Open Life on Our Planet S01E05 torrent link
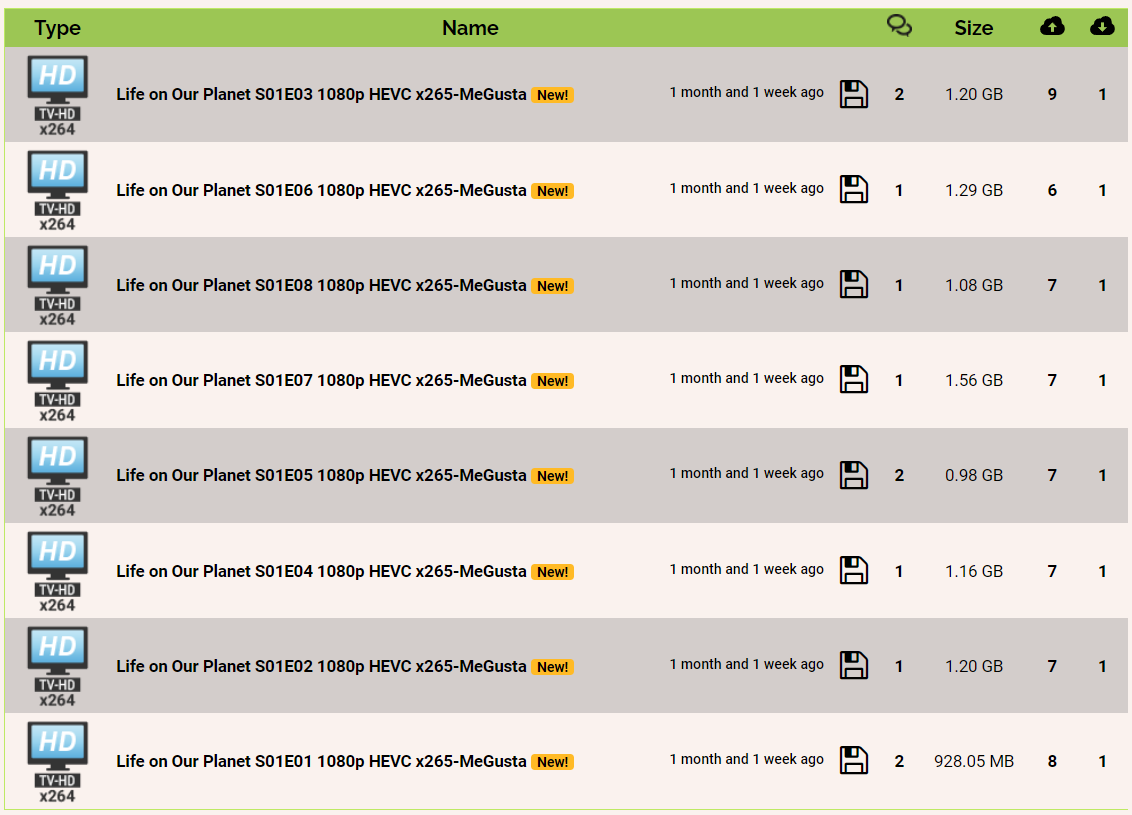The height and width of the screenshot is (815, 1132). pyautogui.click(x=321, y=475)
